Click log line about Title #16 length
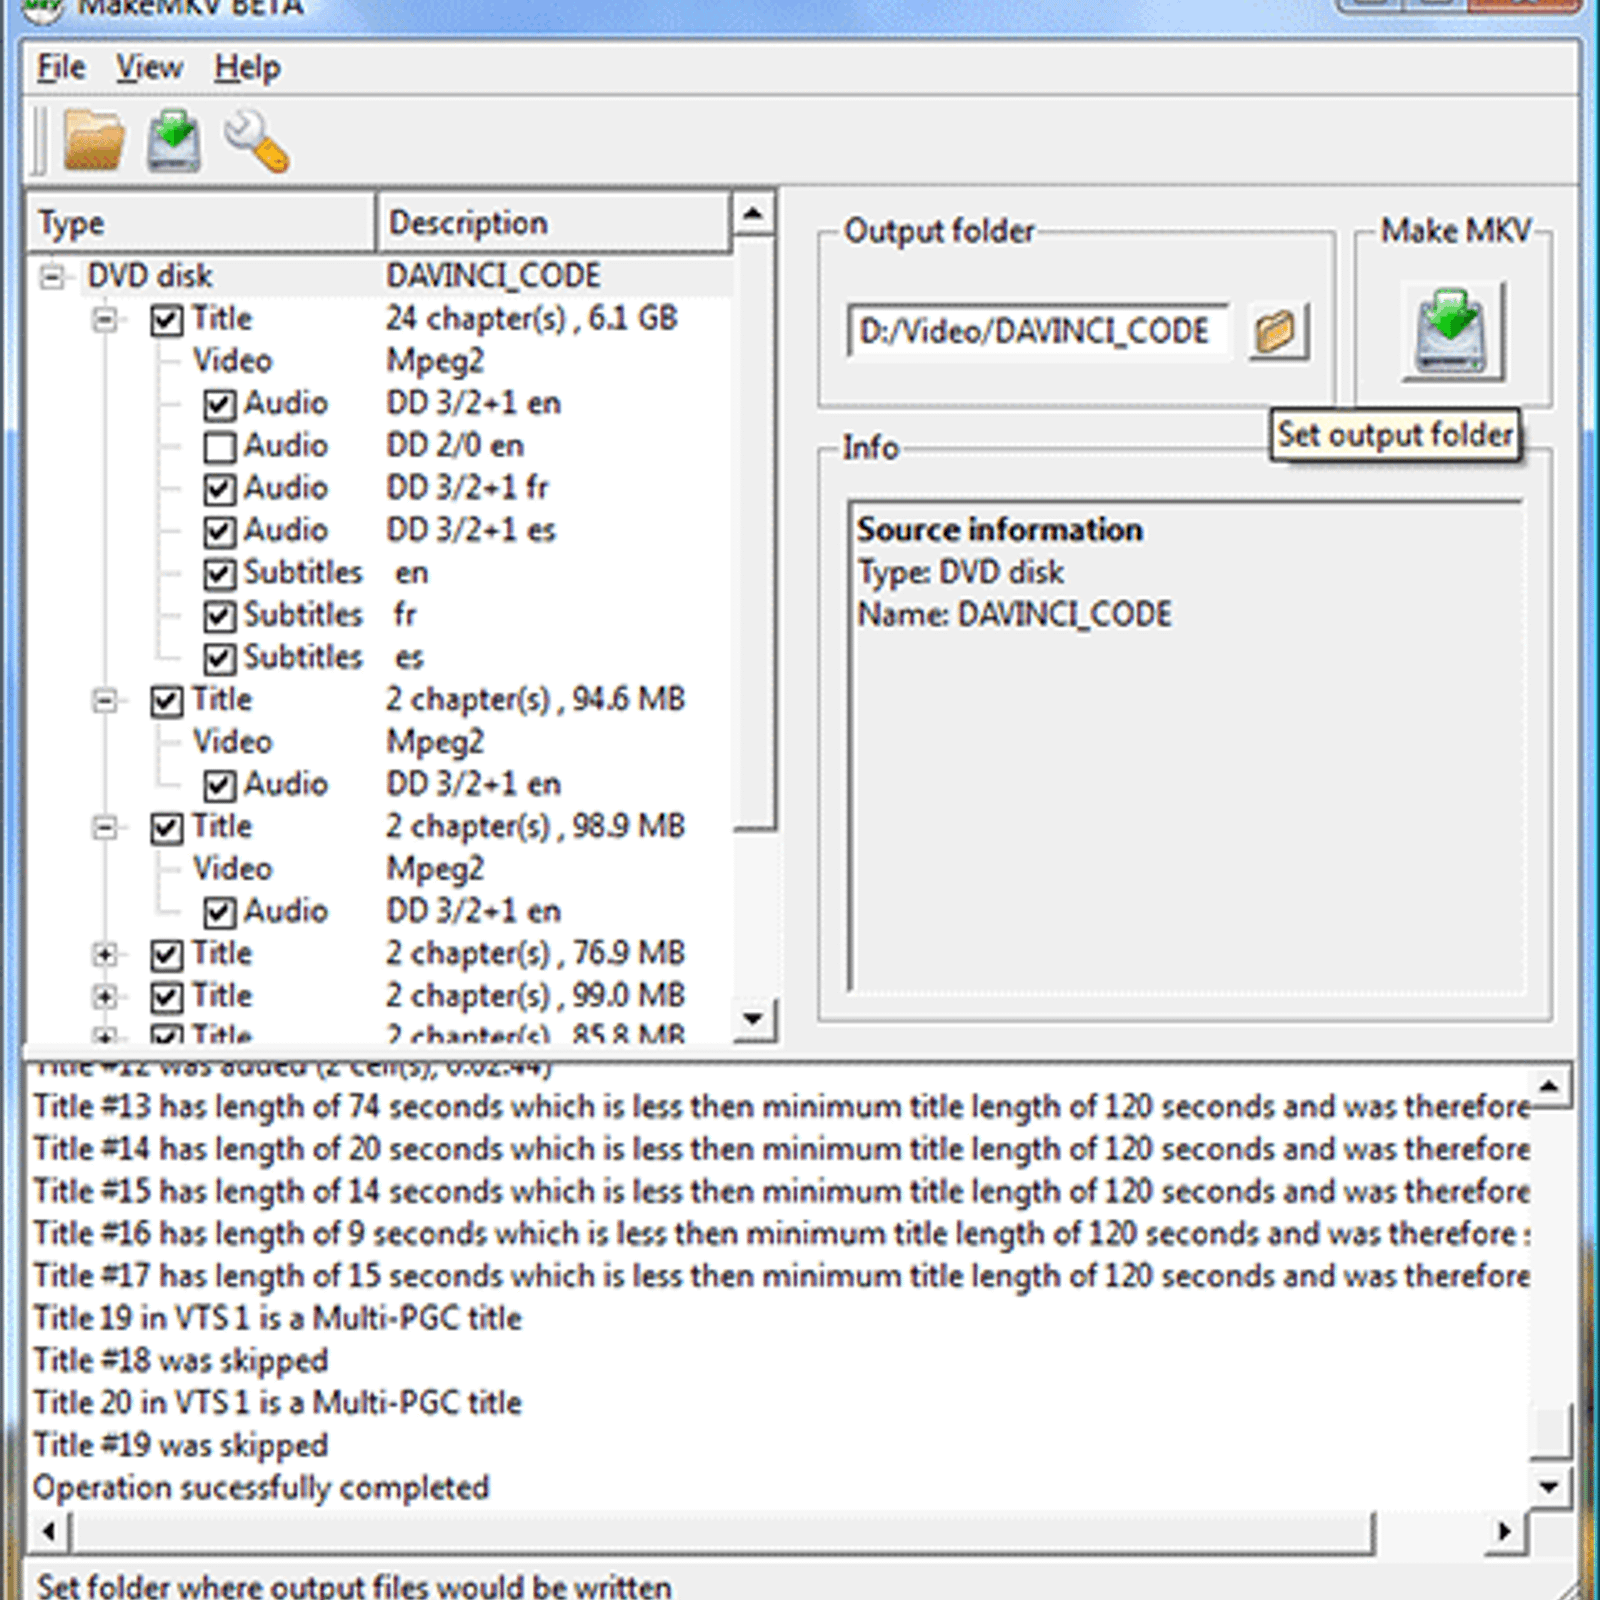Screen dimensions: 1600x1600 781,1234
